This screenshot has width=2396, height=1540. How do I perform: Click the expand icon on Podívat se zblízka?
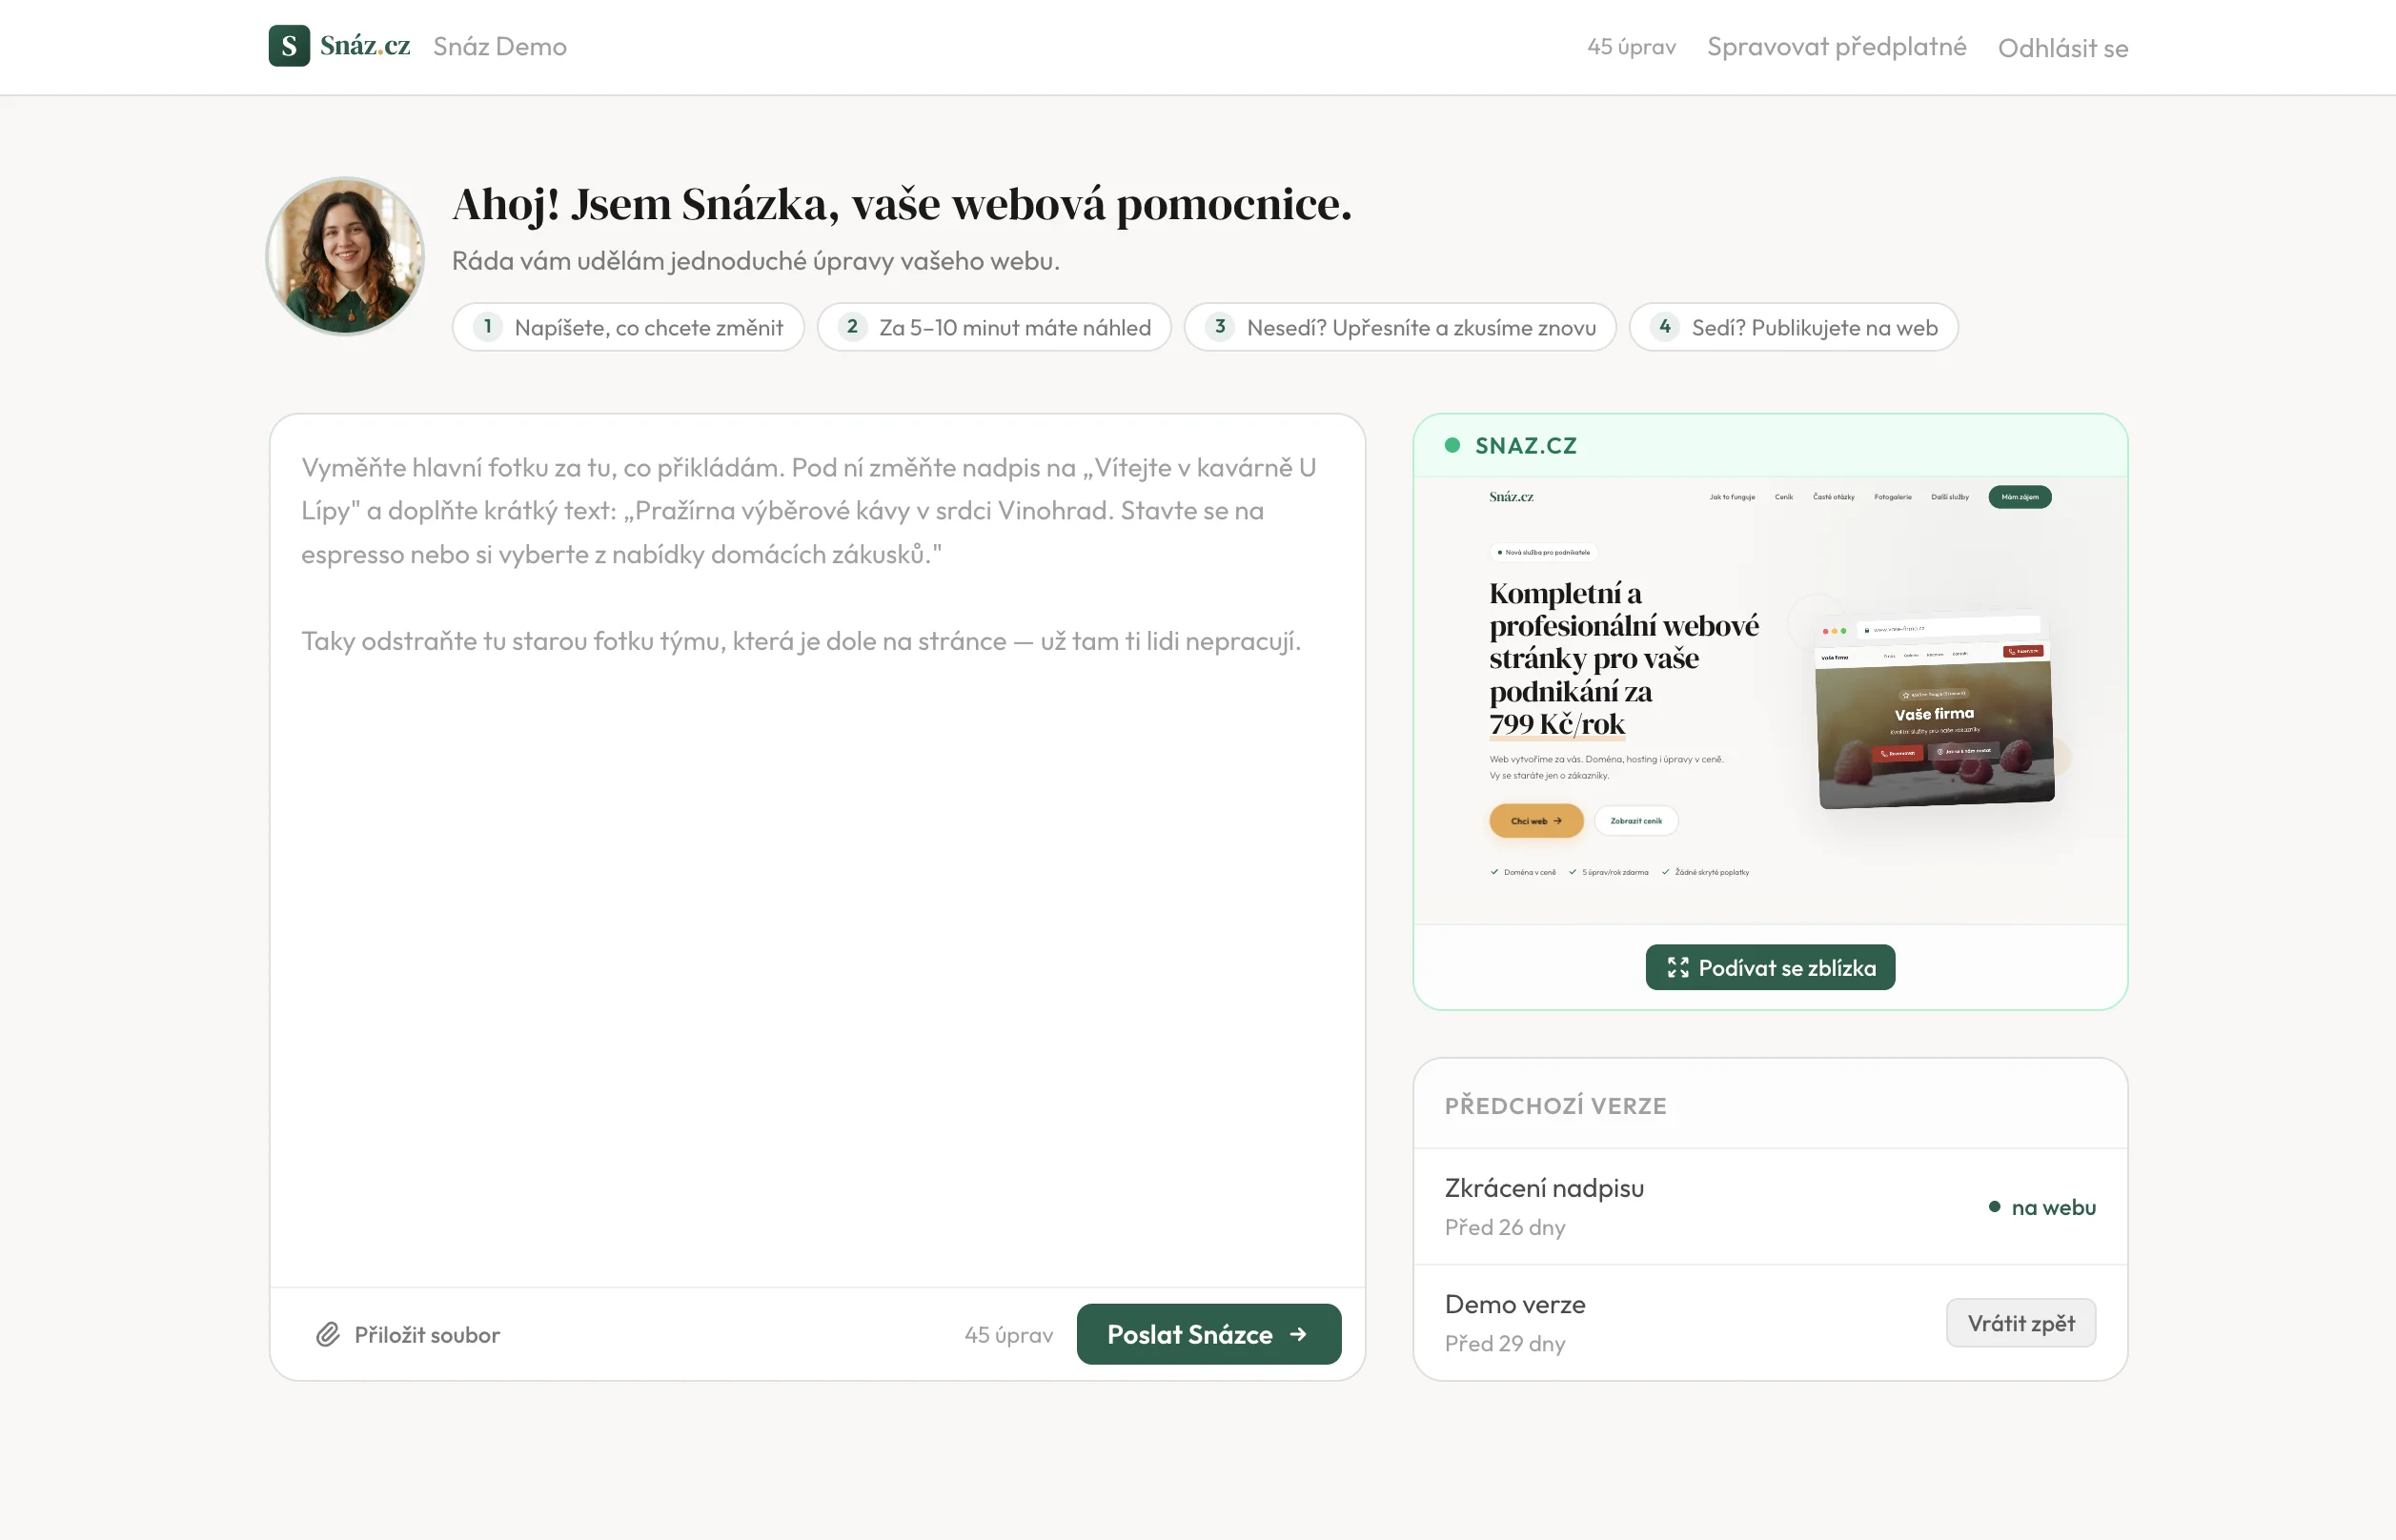[x=1677, y=968]
